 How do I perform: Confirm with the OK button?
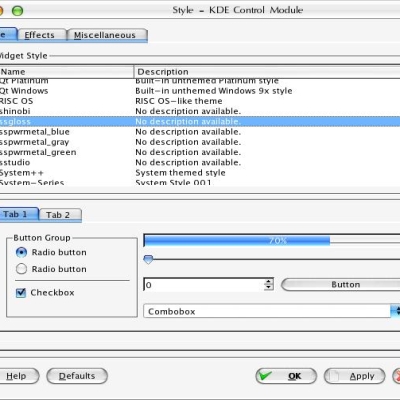coord(286,376)
